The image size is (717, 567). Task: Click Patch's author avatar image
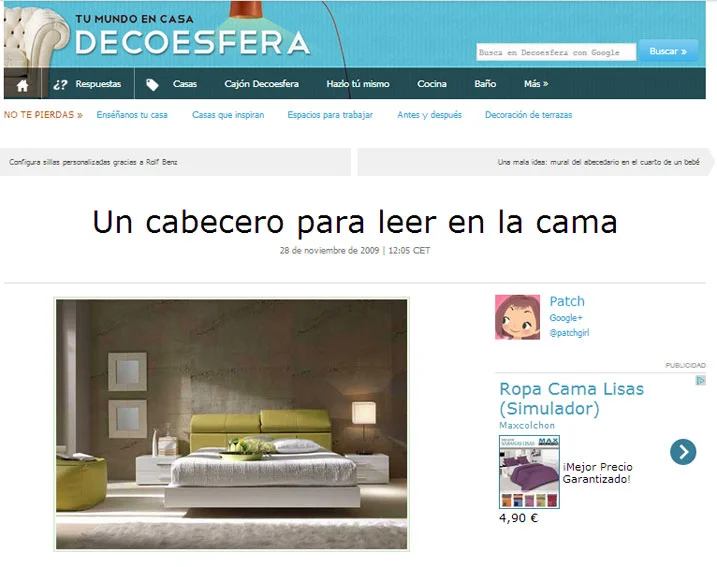point(517,317)
